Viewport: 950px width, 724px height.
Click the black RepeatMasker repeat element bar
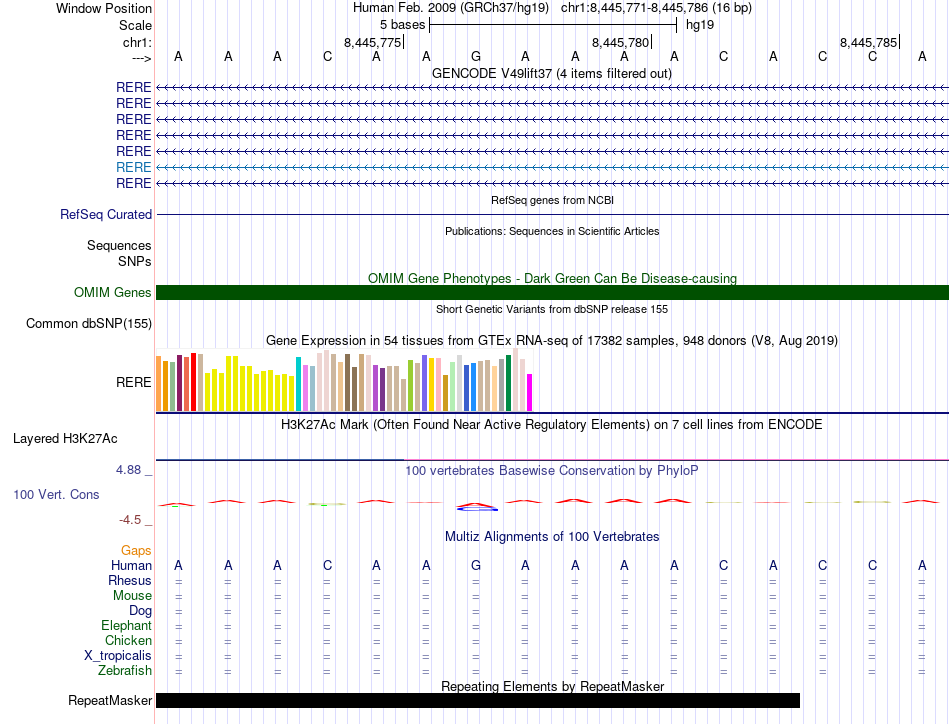coord(477,700)
